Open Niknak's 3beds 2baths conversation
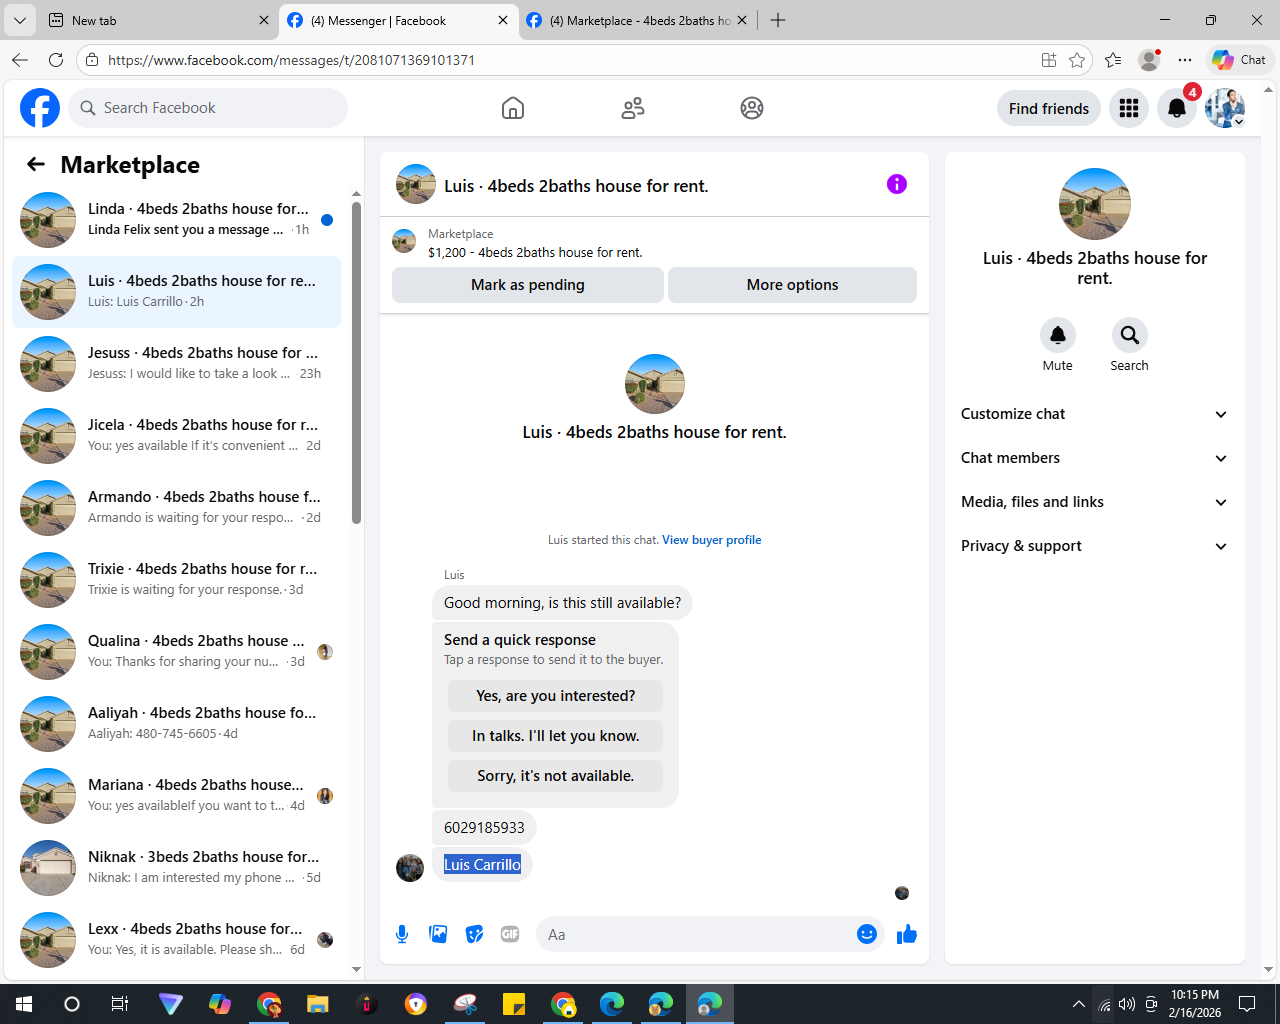 pos(177,868)
